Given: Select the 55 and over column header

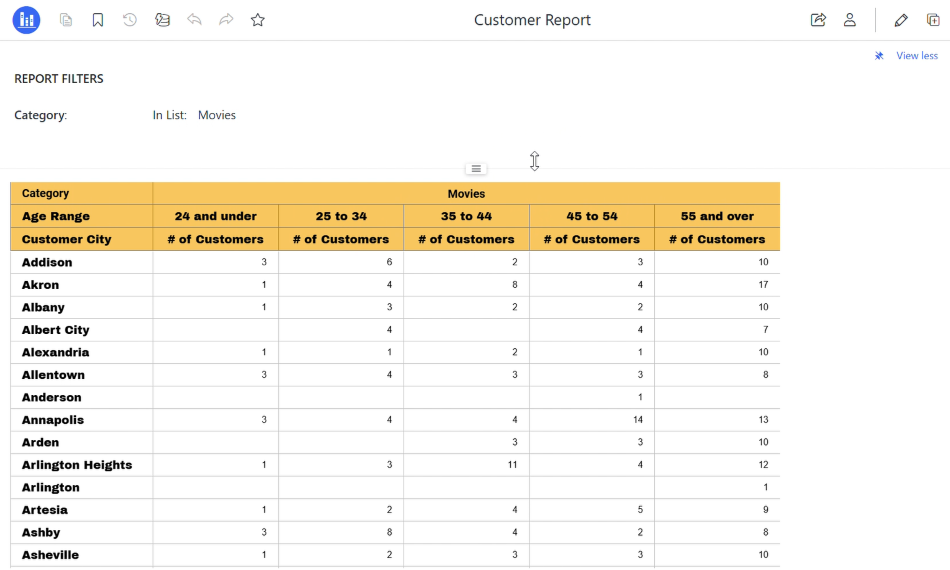Looking at the screenshot, I should (717, 216).
